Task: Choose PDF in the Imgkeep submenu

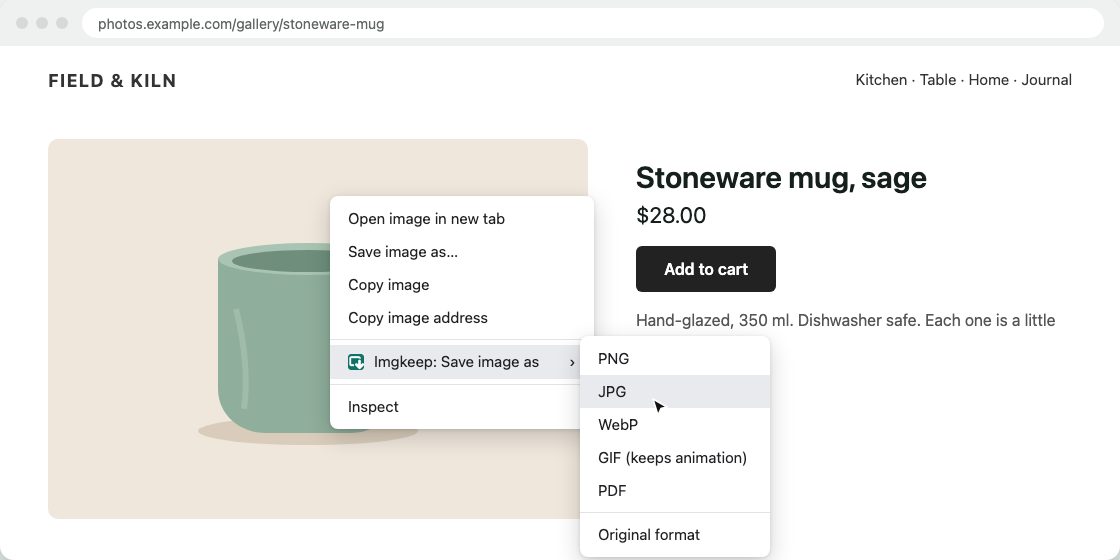Action: coord(675,491)
